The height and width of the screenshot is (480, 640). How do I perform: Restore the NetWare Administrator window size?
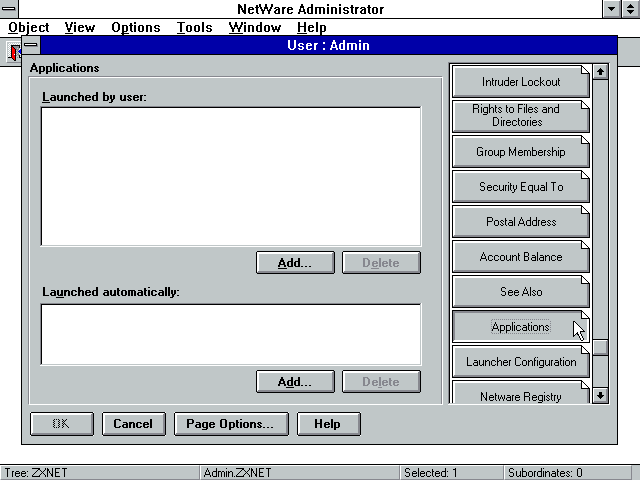click(x=631, y=9)
